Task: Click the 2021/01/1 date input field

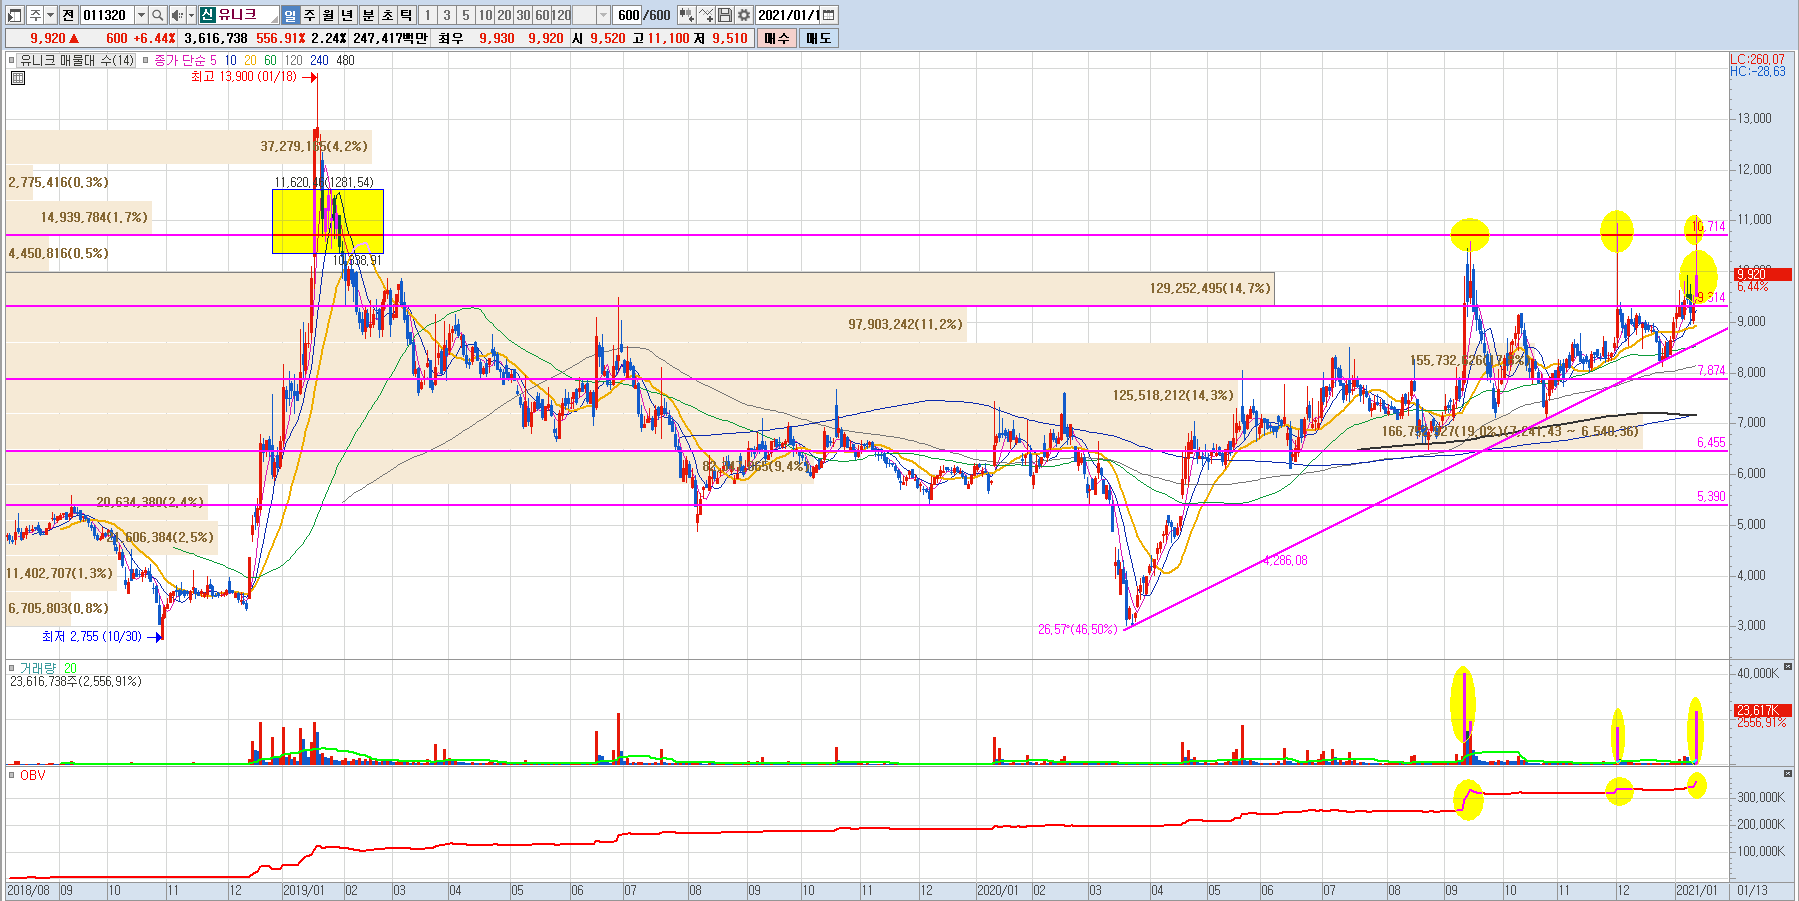Action: tap(787, 15)
